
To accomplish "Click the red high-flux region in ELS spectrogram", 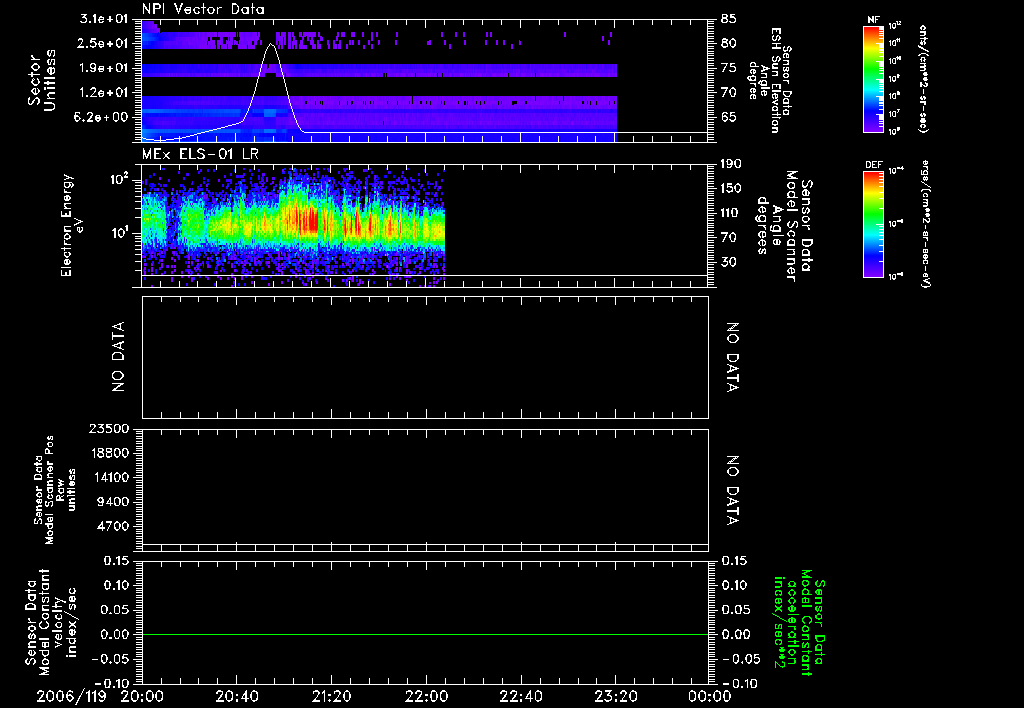I will point(307,220).
